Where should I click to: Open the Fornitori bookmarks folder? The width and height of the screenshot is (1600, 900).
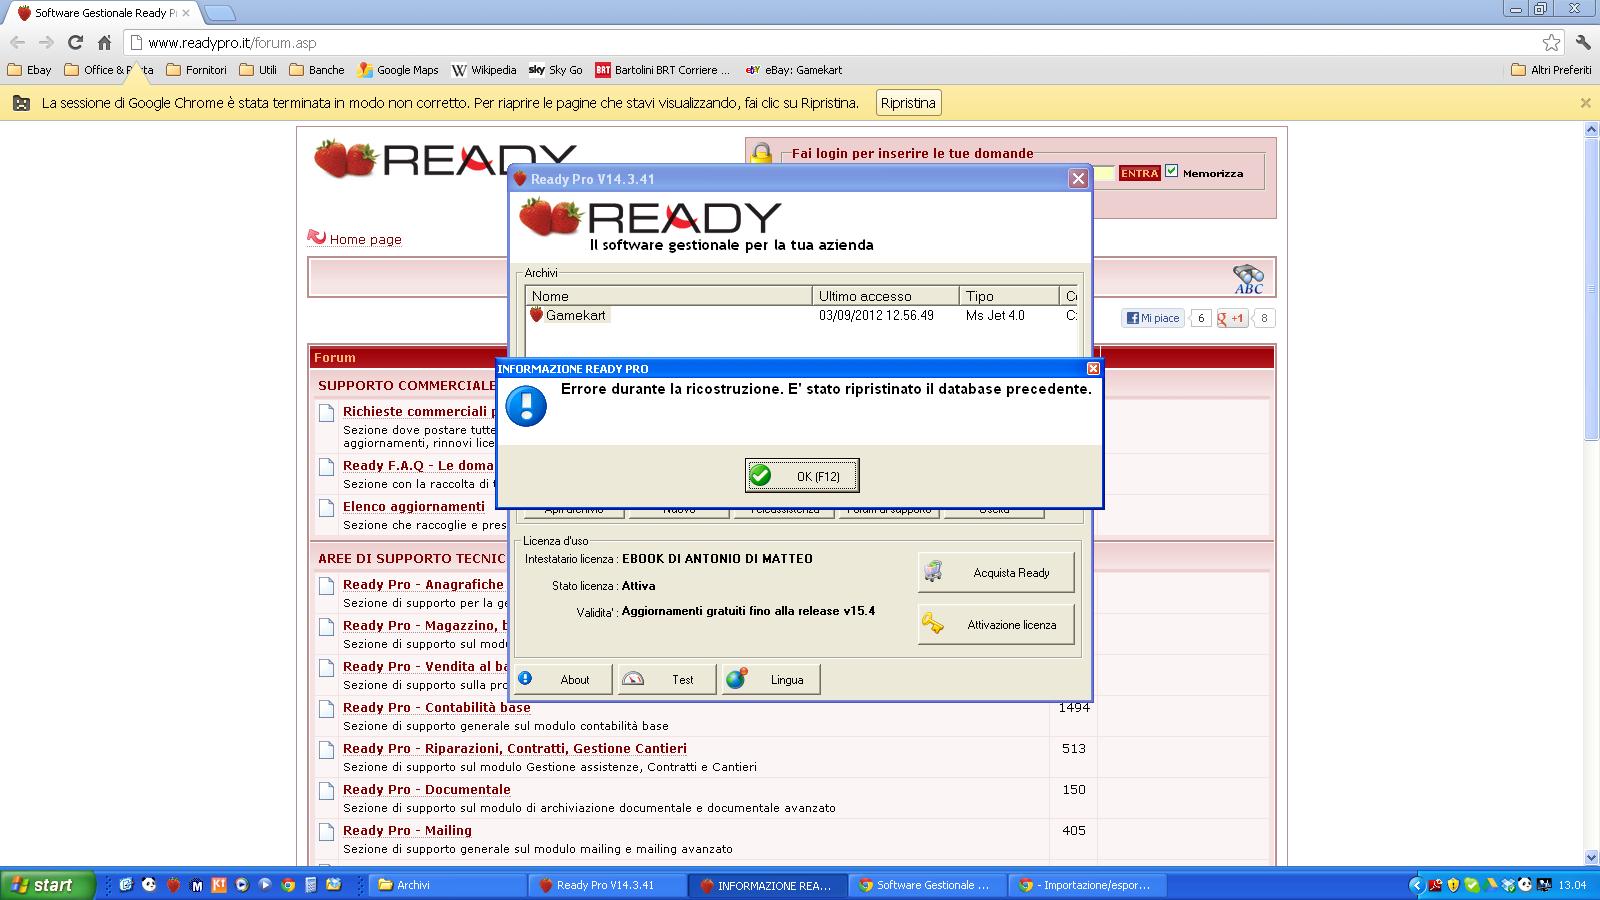tap(196, 70)
